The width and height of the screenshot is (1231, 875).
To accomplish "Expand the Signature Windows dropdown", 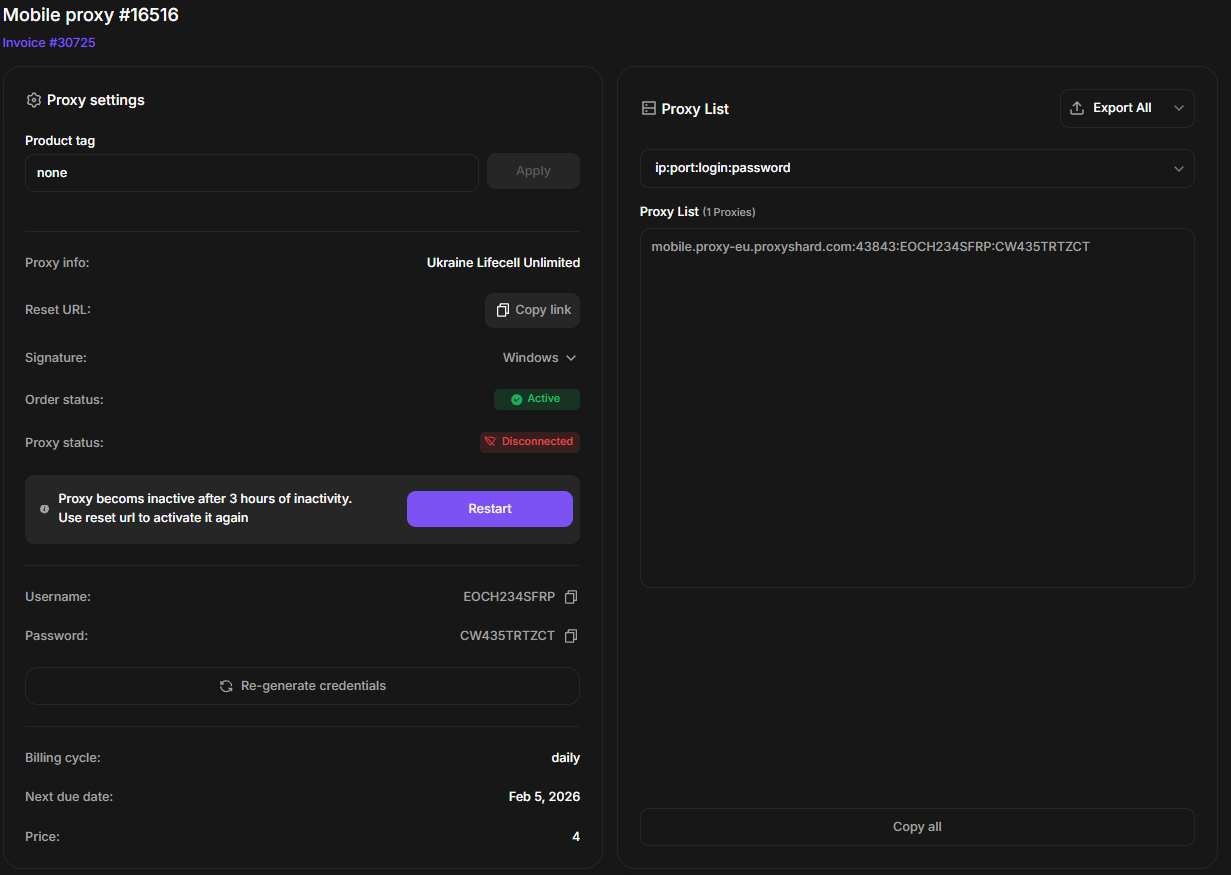I will click(539, 358).
